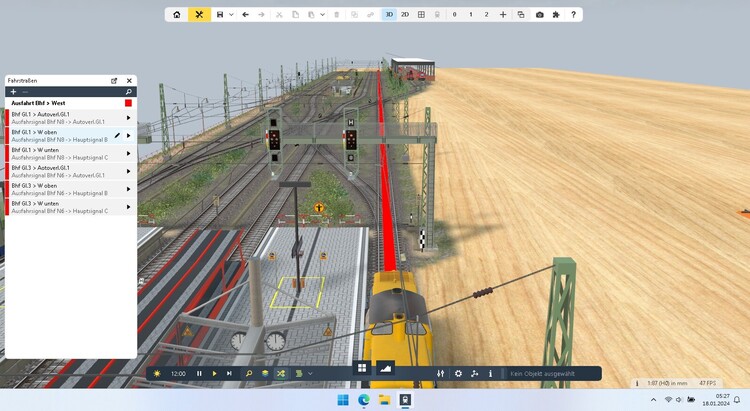
Task: Open the terrain landscape editor button
Action: tap(386, 367)
